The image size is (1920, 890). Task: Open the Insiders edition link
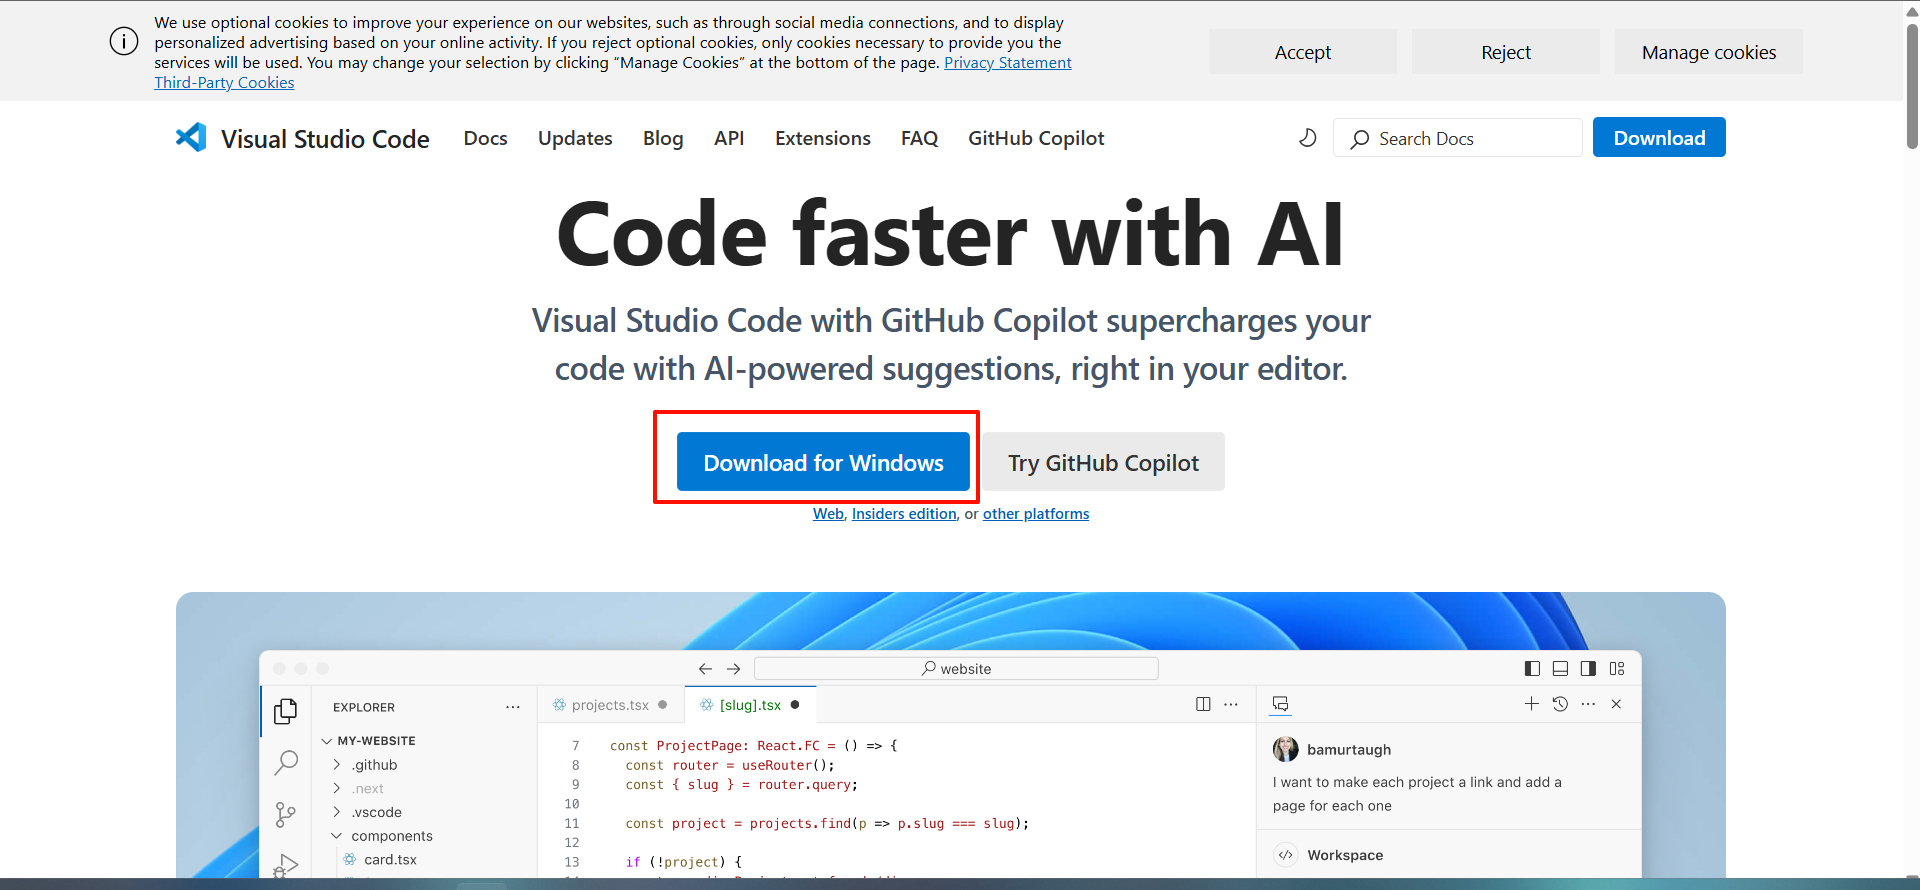pyautogui.click(x=904, y=514)
